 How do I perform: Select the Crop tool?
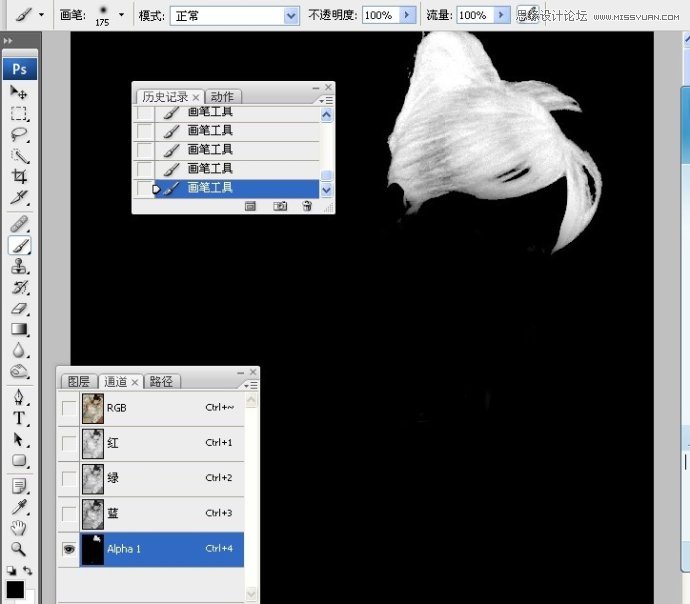pyautogui.click(x=19, y=176)
